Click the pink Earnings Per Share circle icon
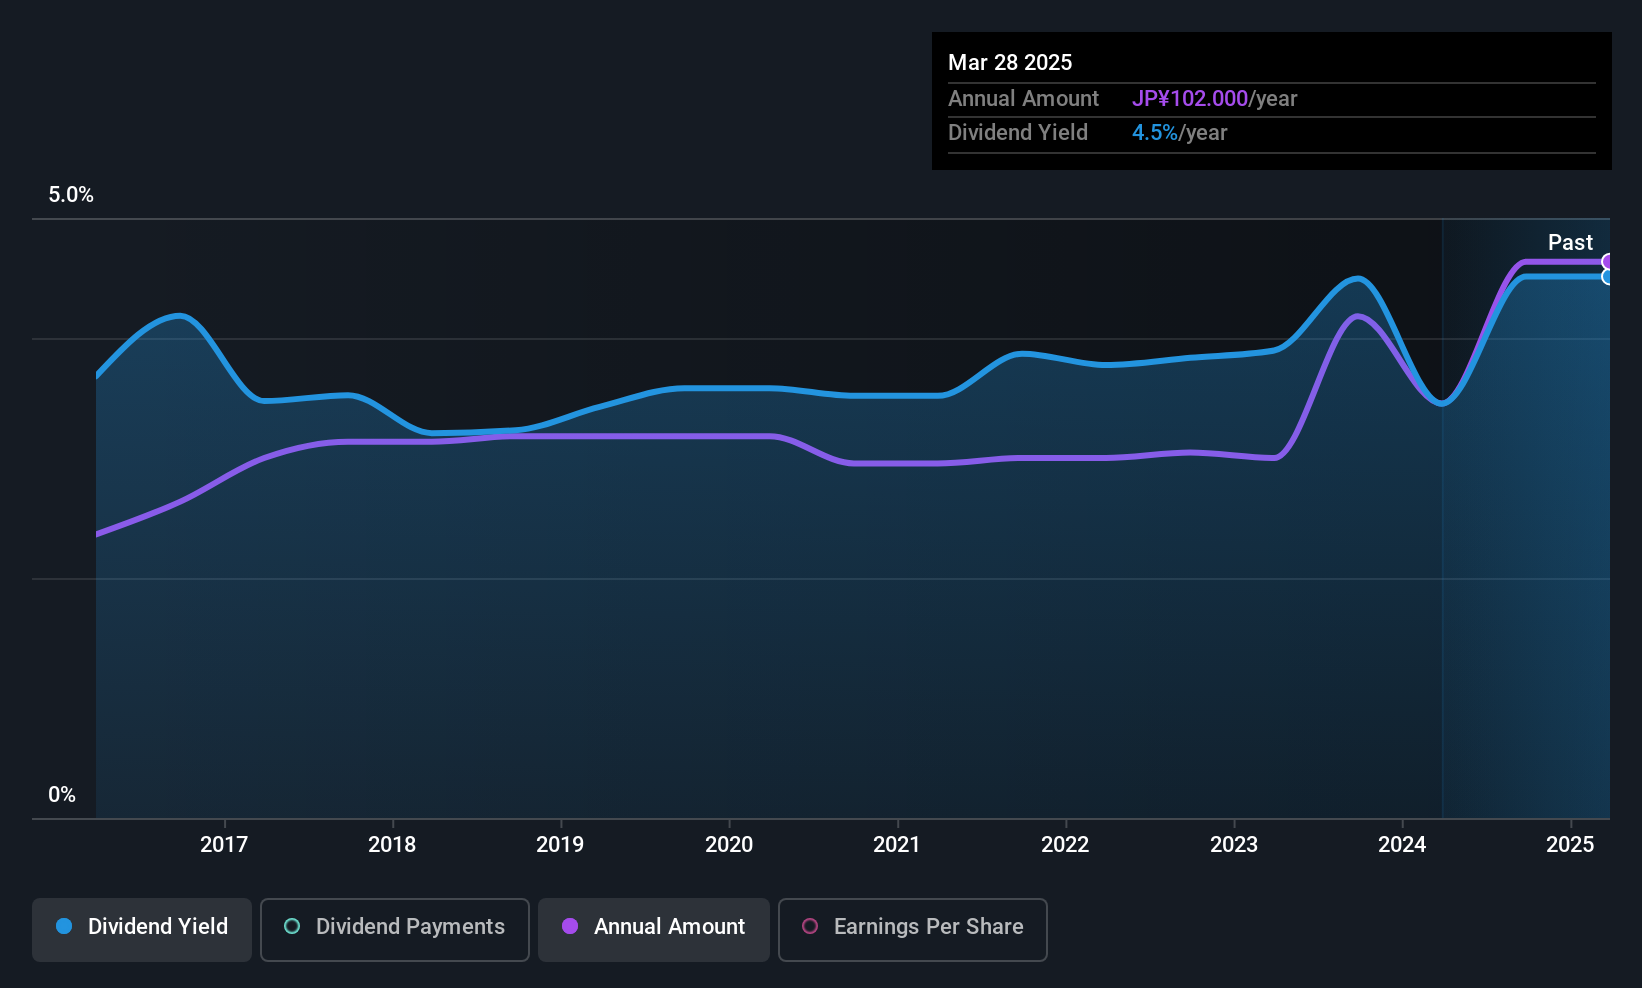This screenshot has height=988, width=1642. [x=810, y=927]
